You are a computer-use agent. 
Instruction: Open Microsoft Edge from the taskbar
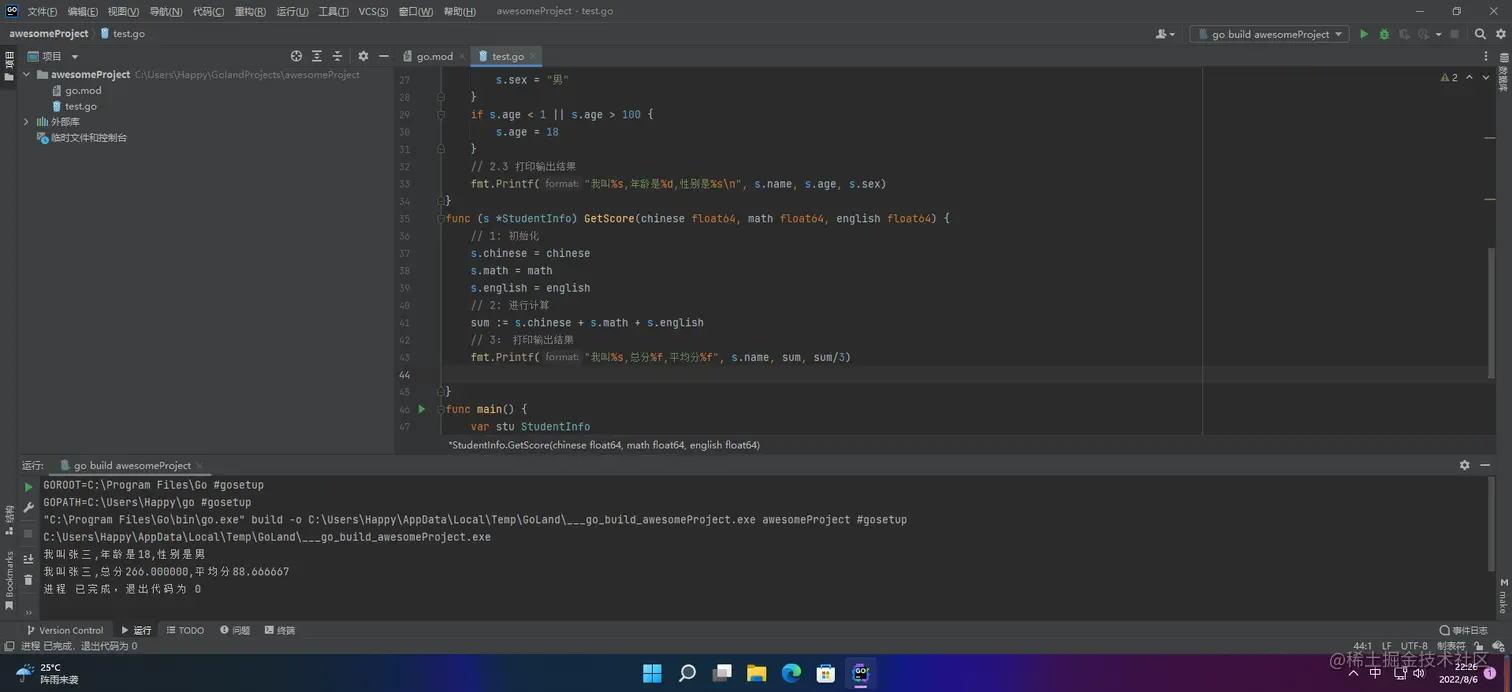pos(791,673)
